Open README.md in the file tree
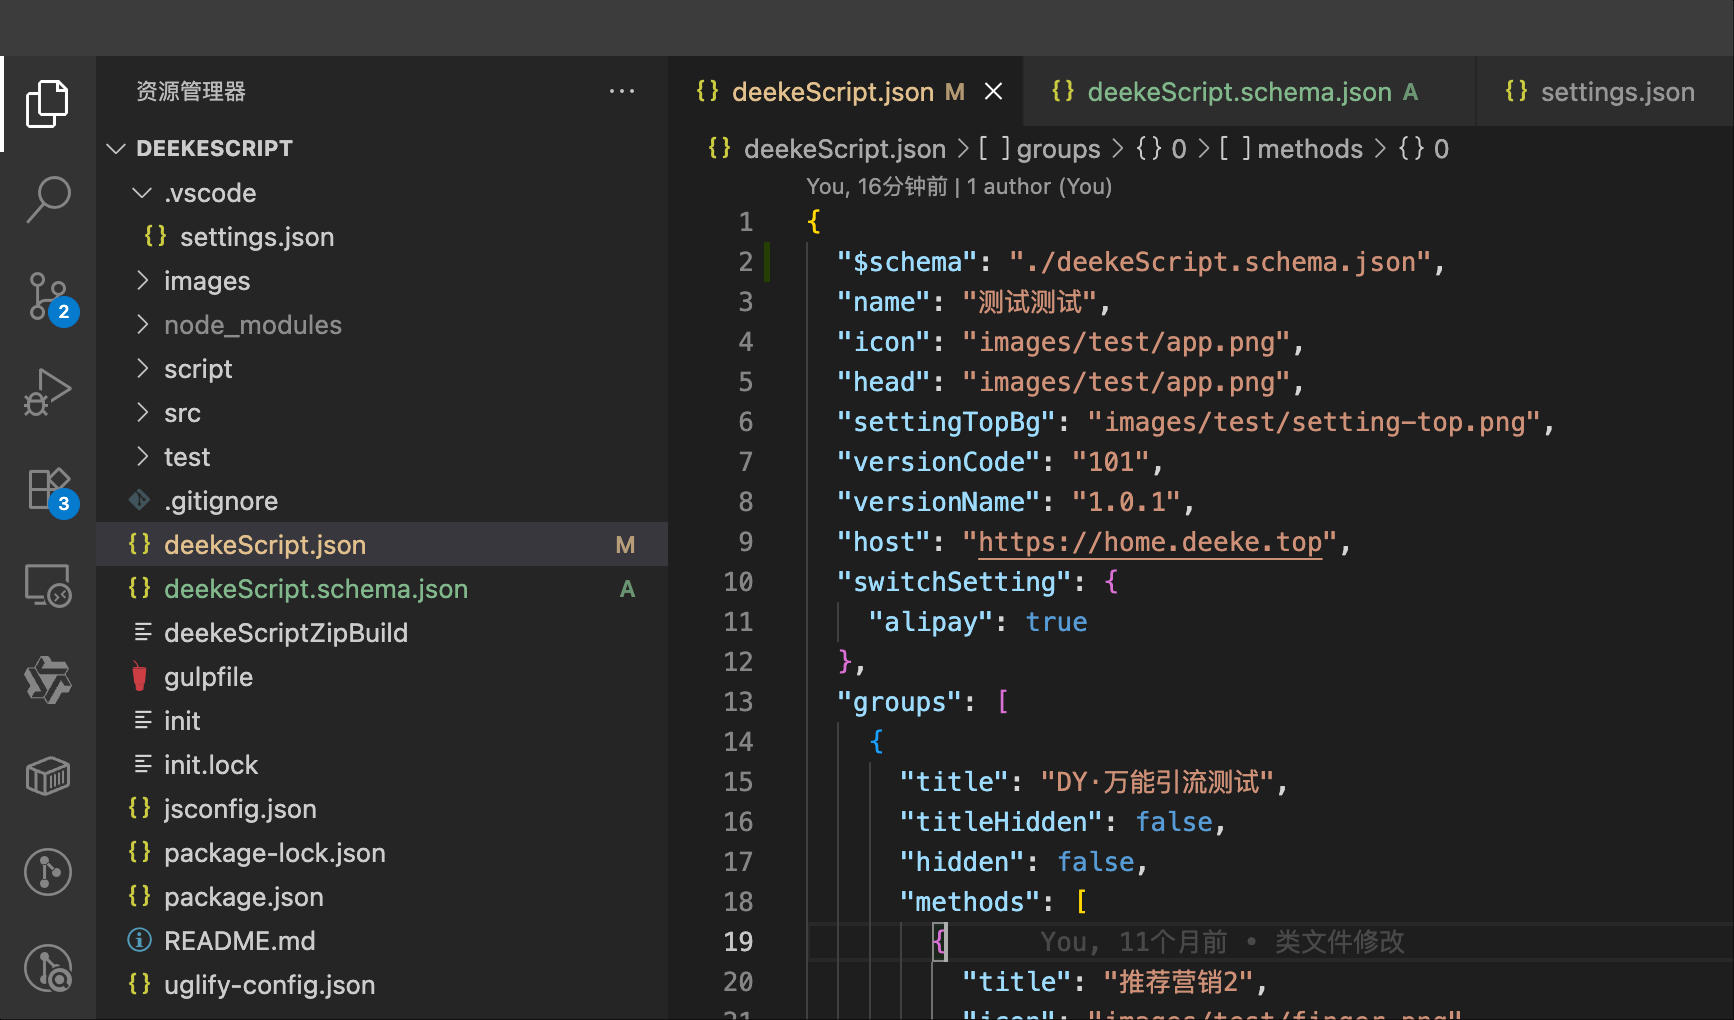Viewport: 1734px width, 1020px height. 239,941
